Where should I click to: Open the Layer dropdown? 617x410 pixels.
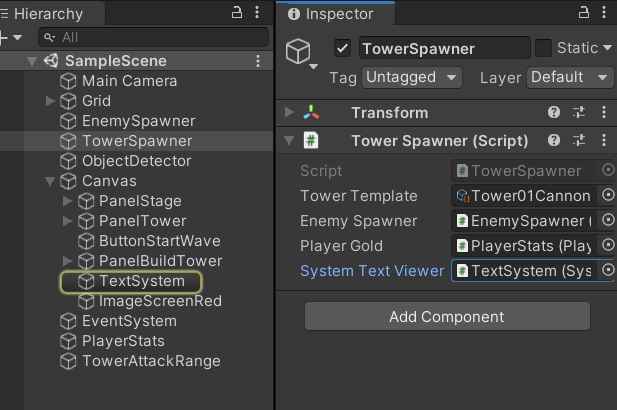click(x=570, y=77)
